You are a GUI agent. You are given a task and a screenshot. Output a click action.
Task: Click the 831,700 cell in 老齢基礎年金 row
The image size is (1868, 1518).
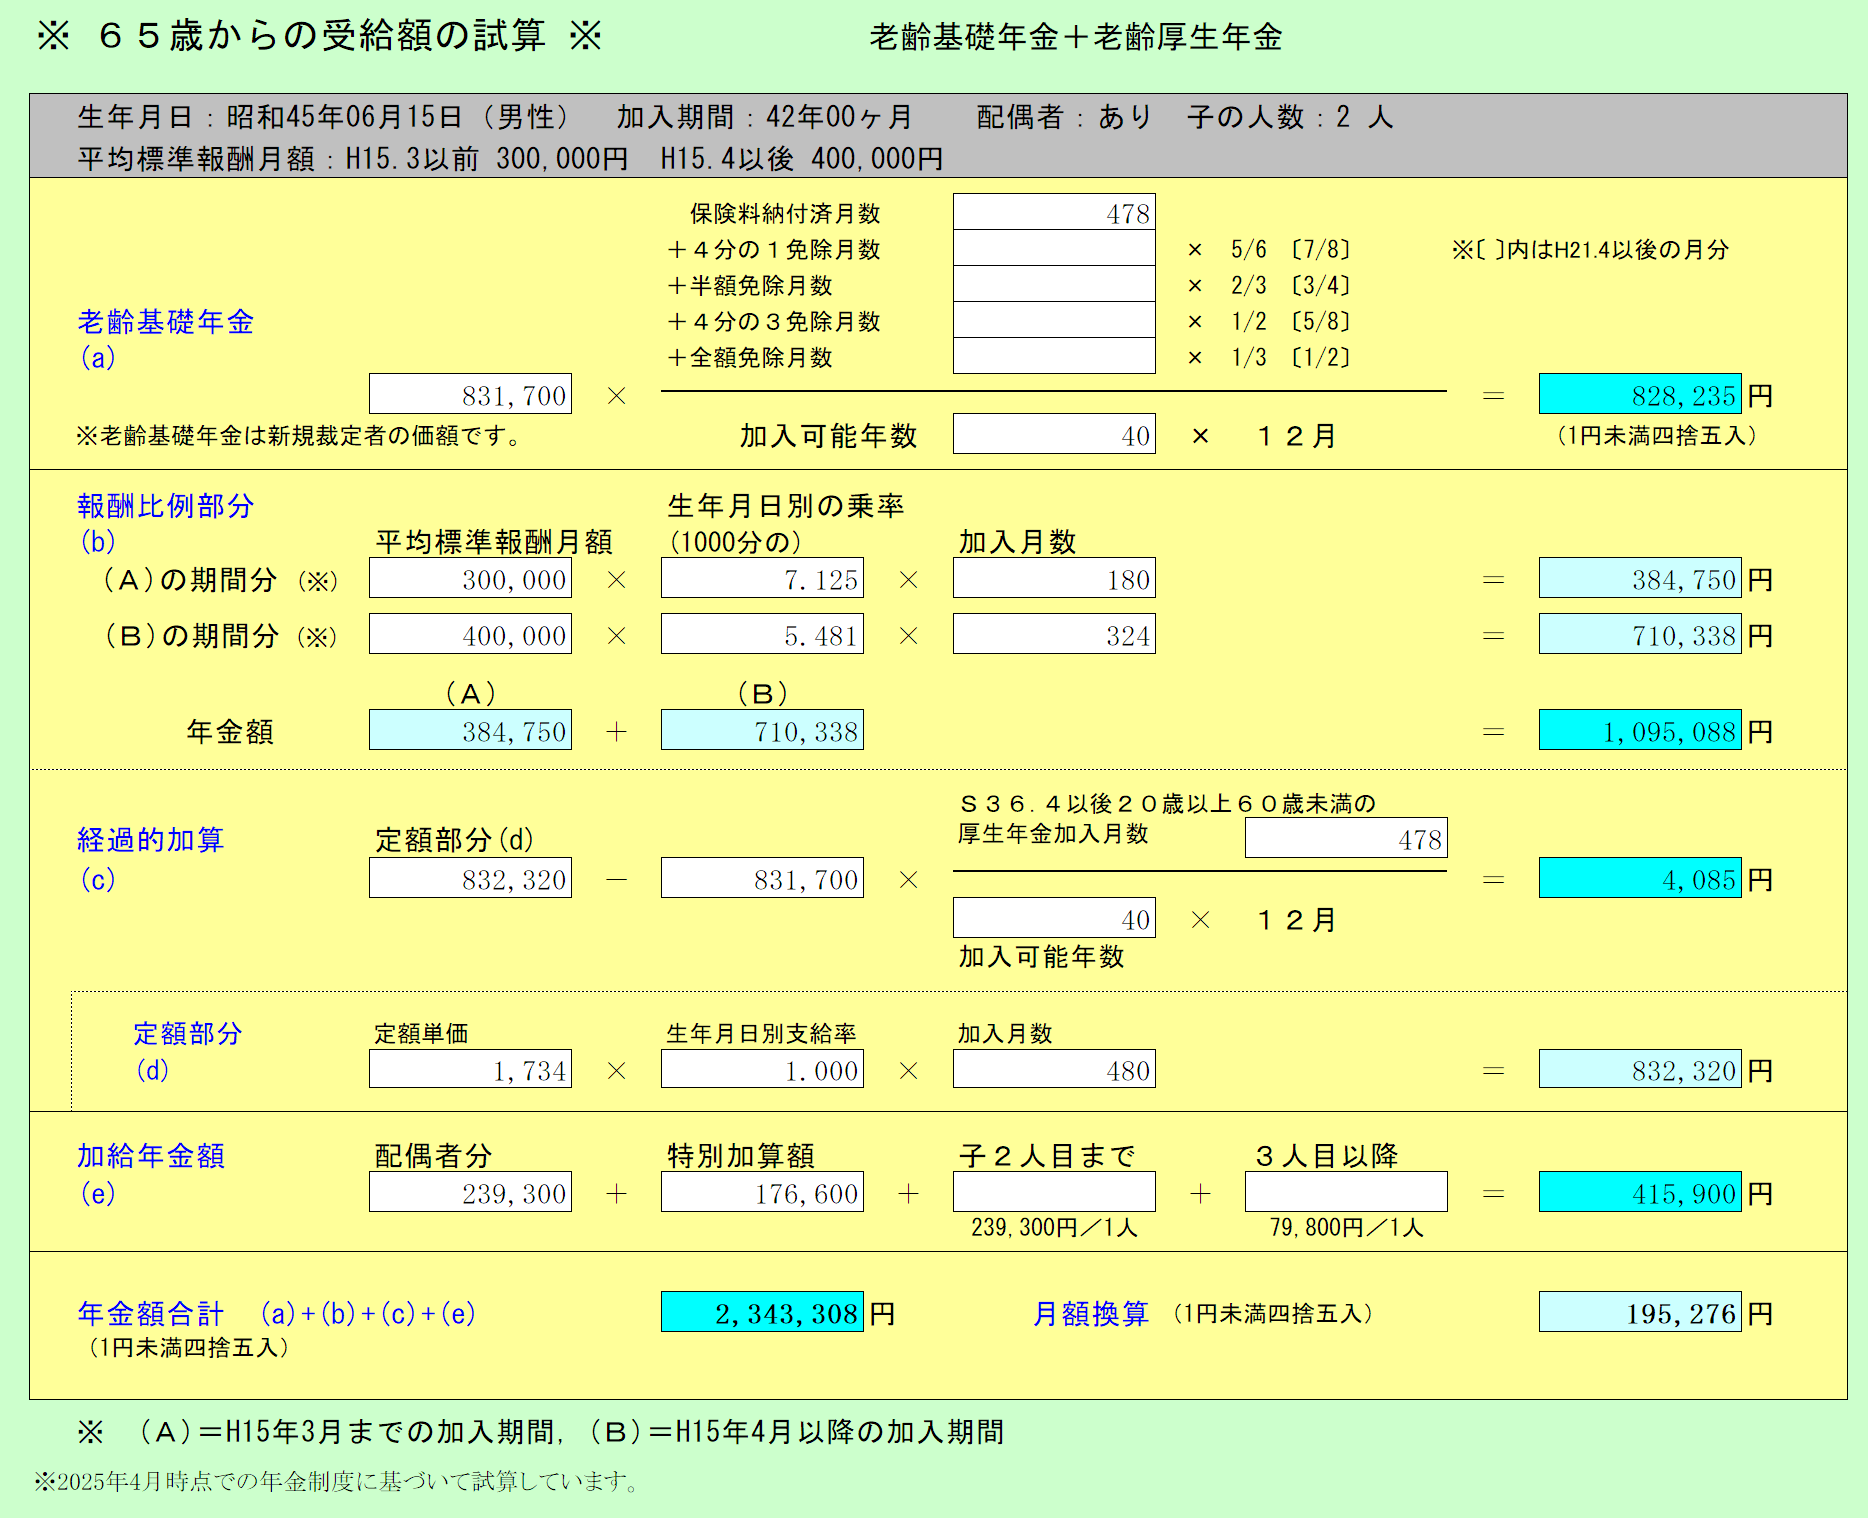click(x=470, y=394)
